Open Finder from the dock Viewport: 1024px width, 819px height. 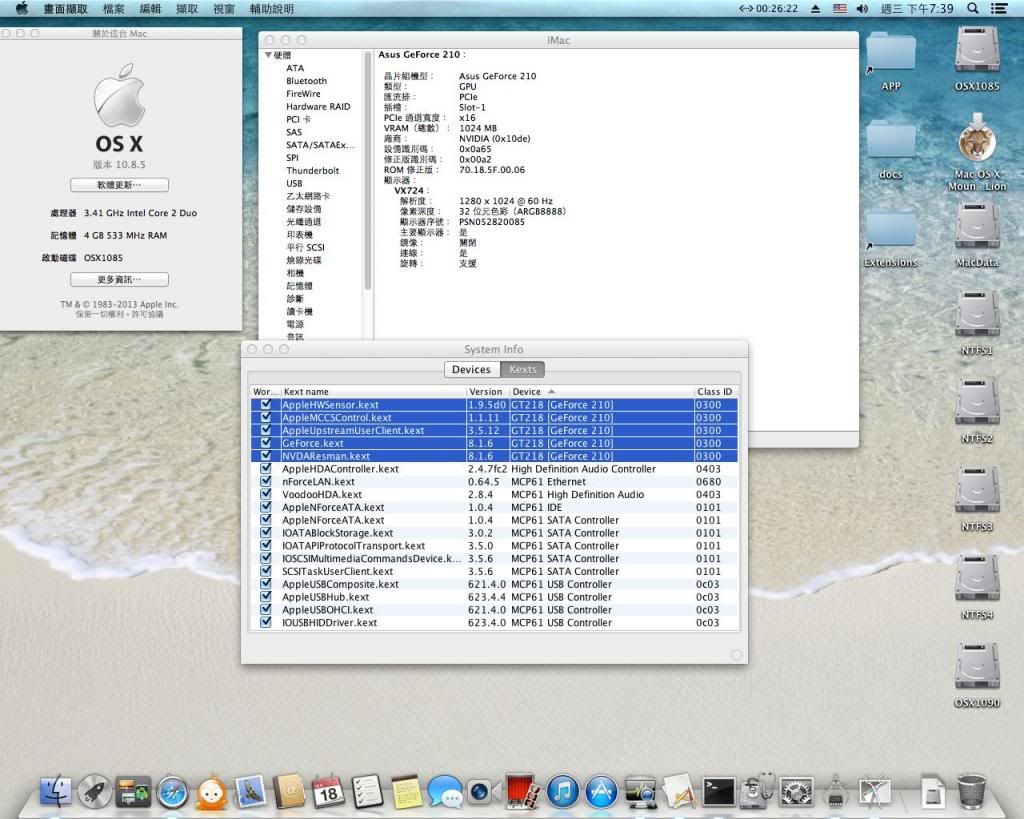point(56,791)
